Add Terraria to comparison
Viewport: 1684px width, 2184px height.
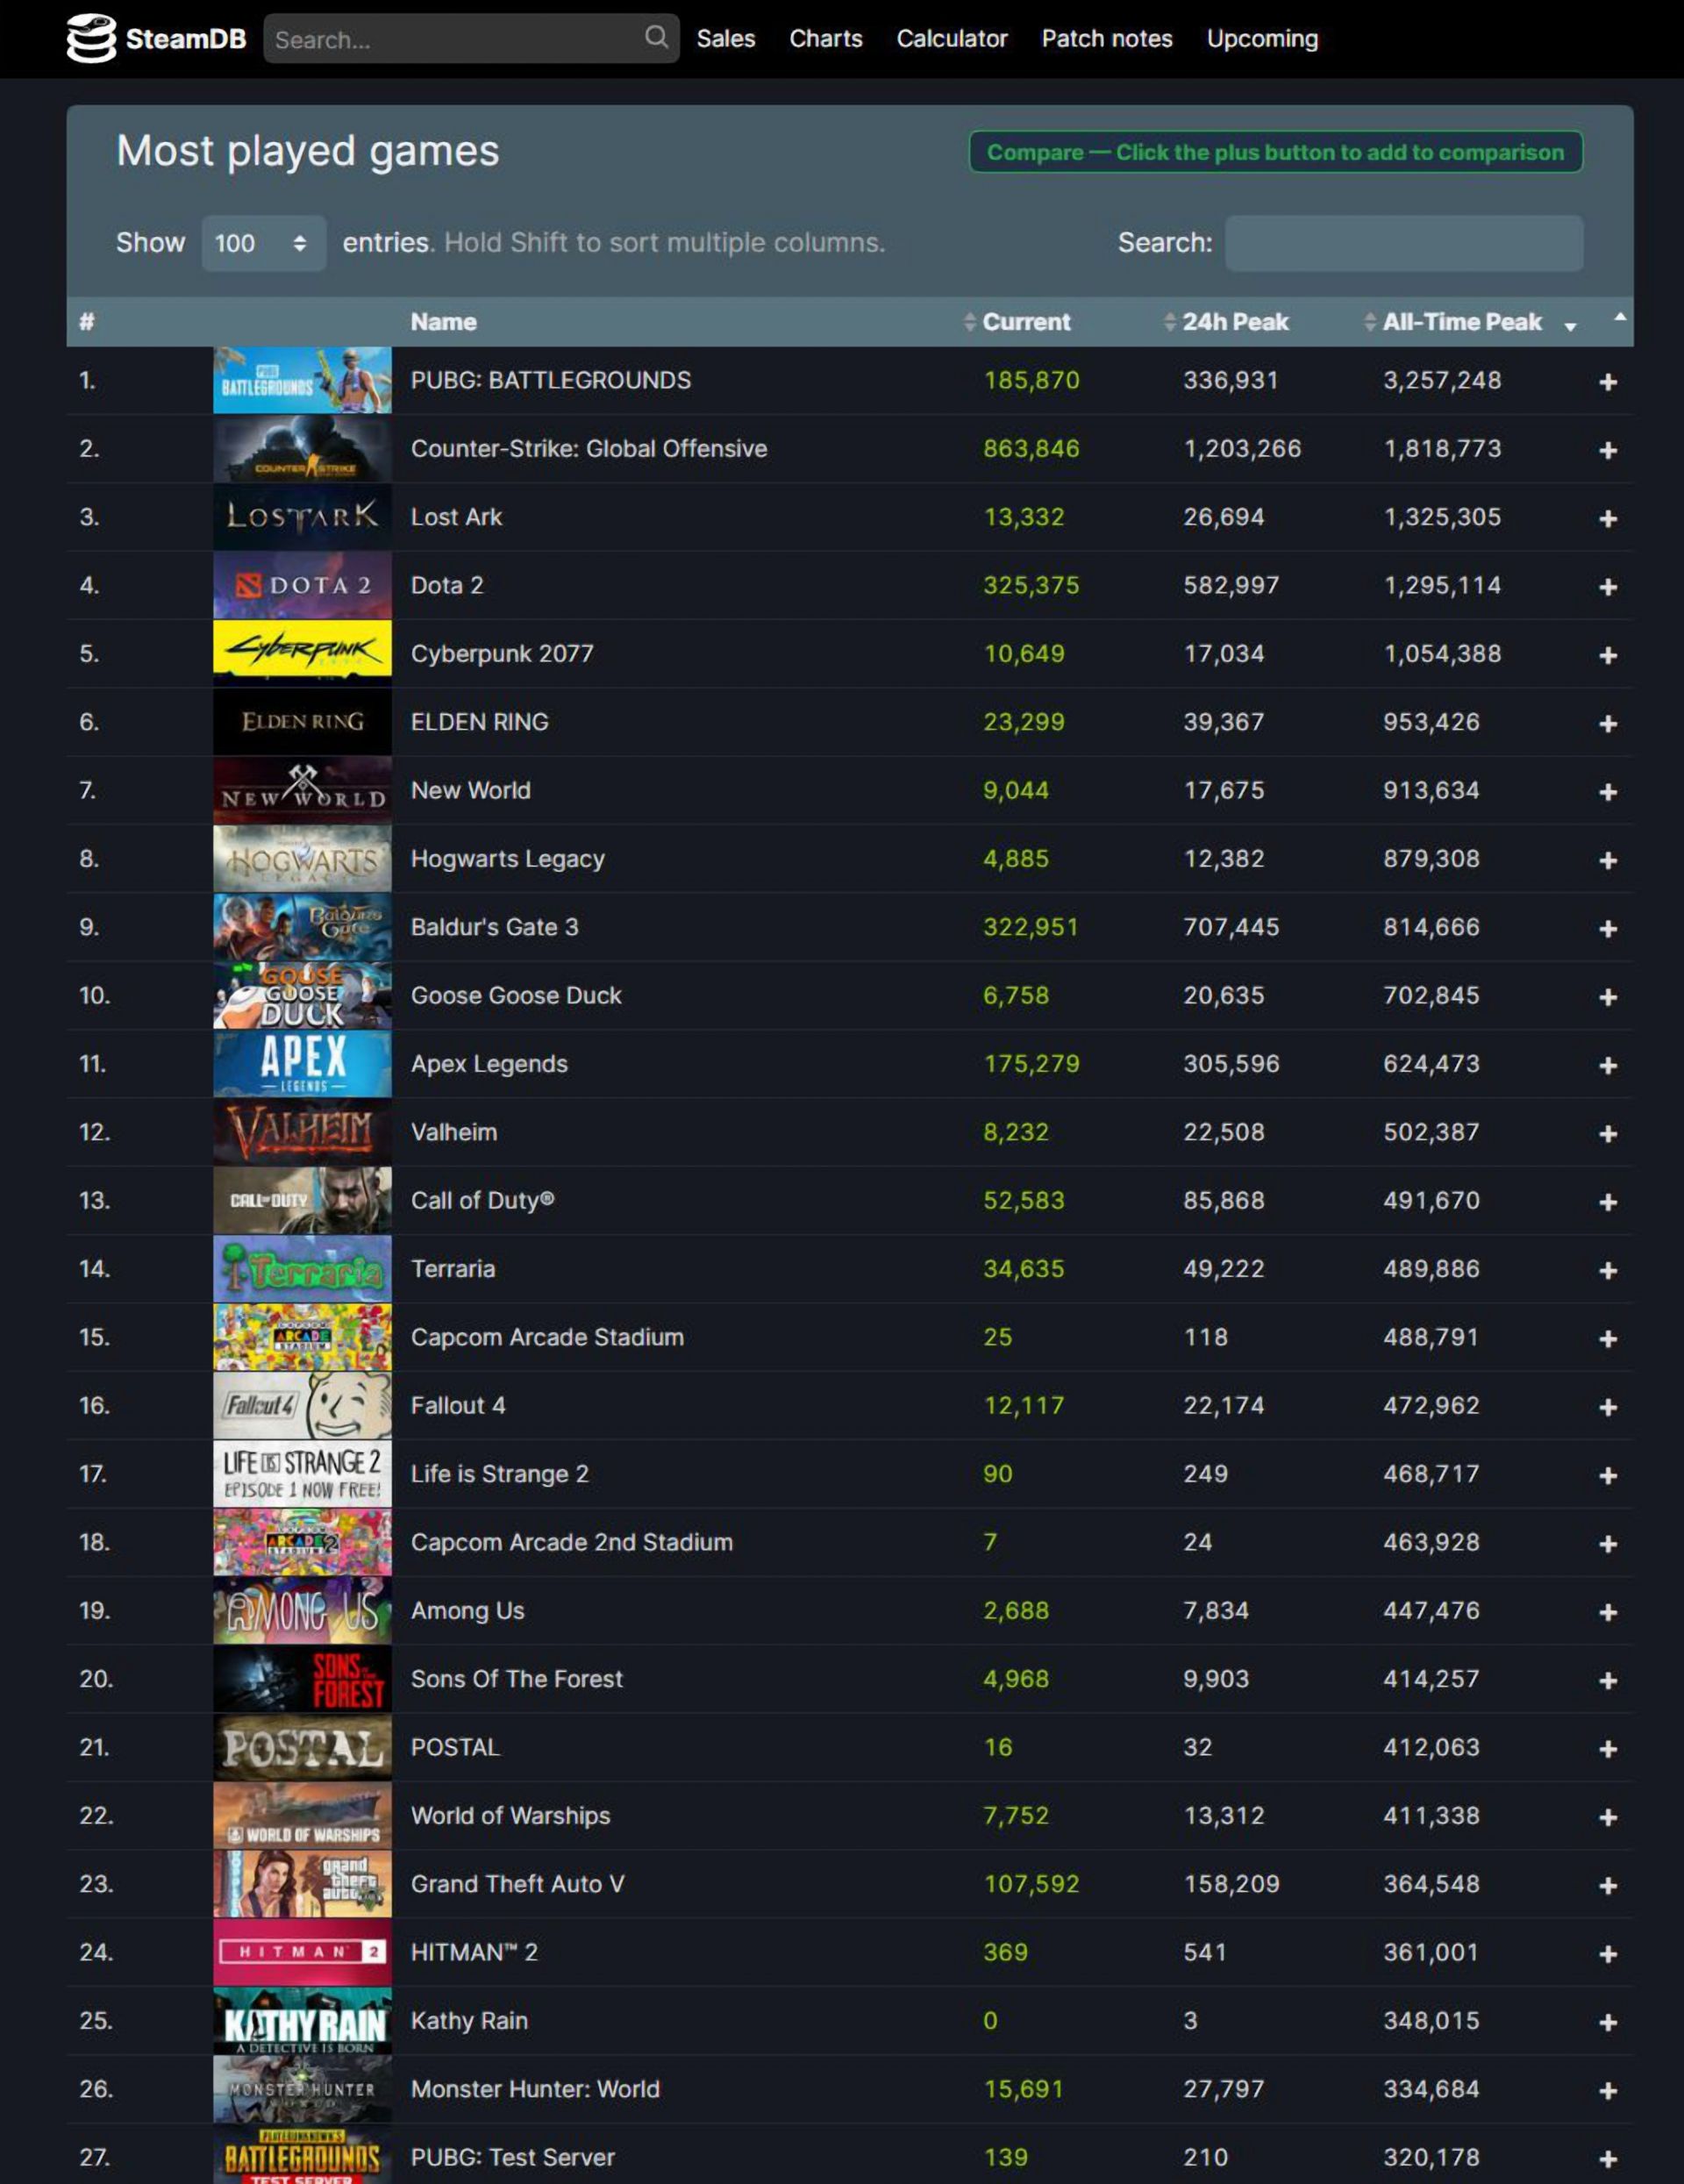(x=1607, y=1271)
